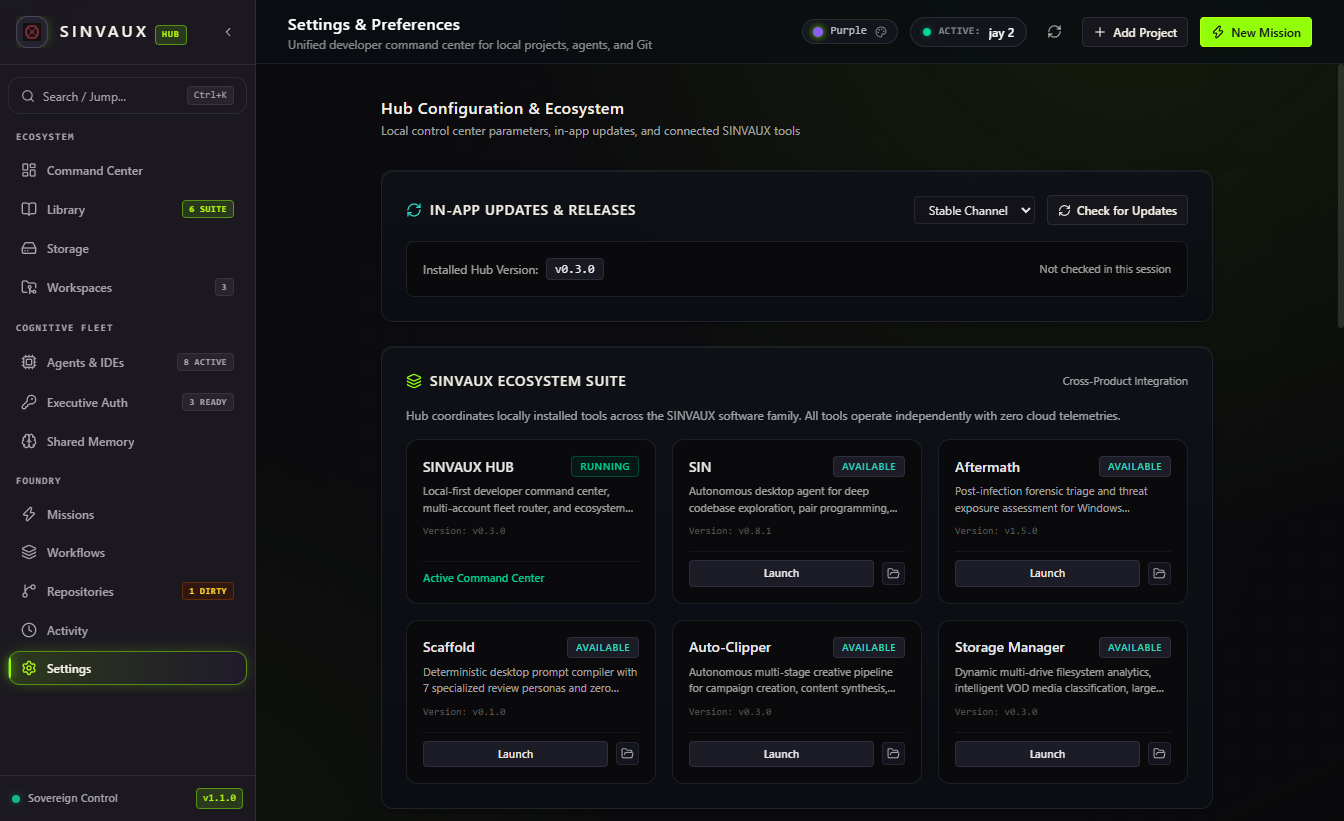
Task: Click the Search / Jump input field
Action: coord(127,96)
